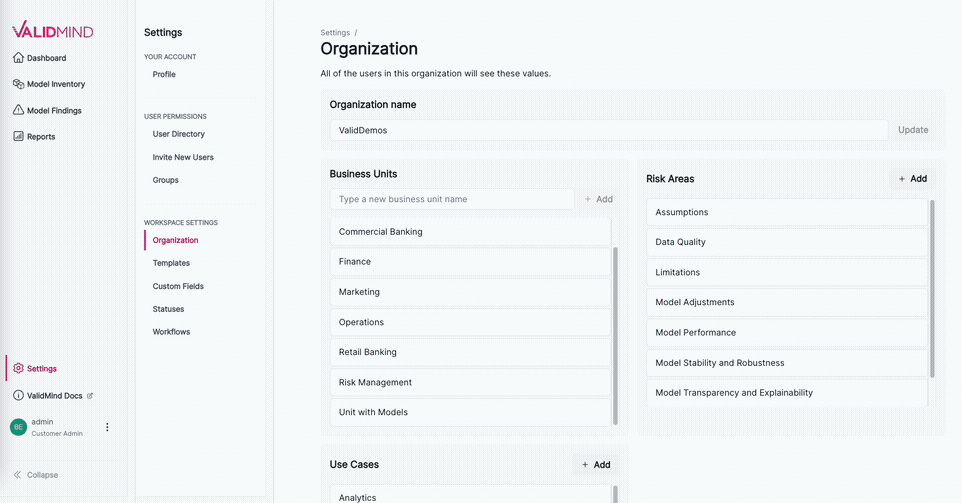Image resolution: width=962 pixels, height=503 pixels.
Task: Add a new Use Case
Action: 596,465
